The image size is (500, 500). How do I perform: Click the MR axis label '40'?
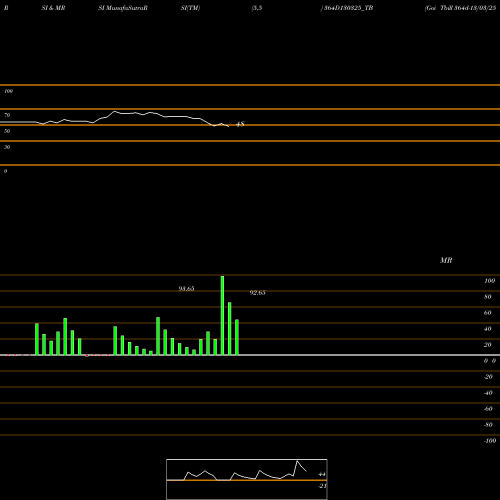[488, 329]
